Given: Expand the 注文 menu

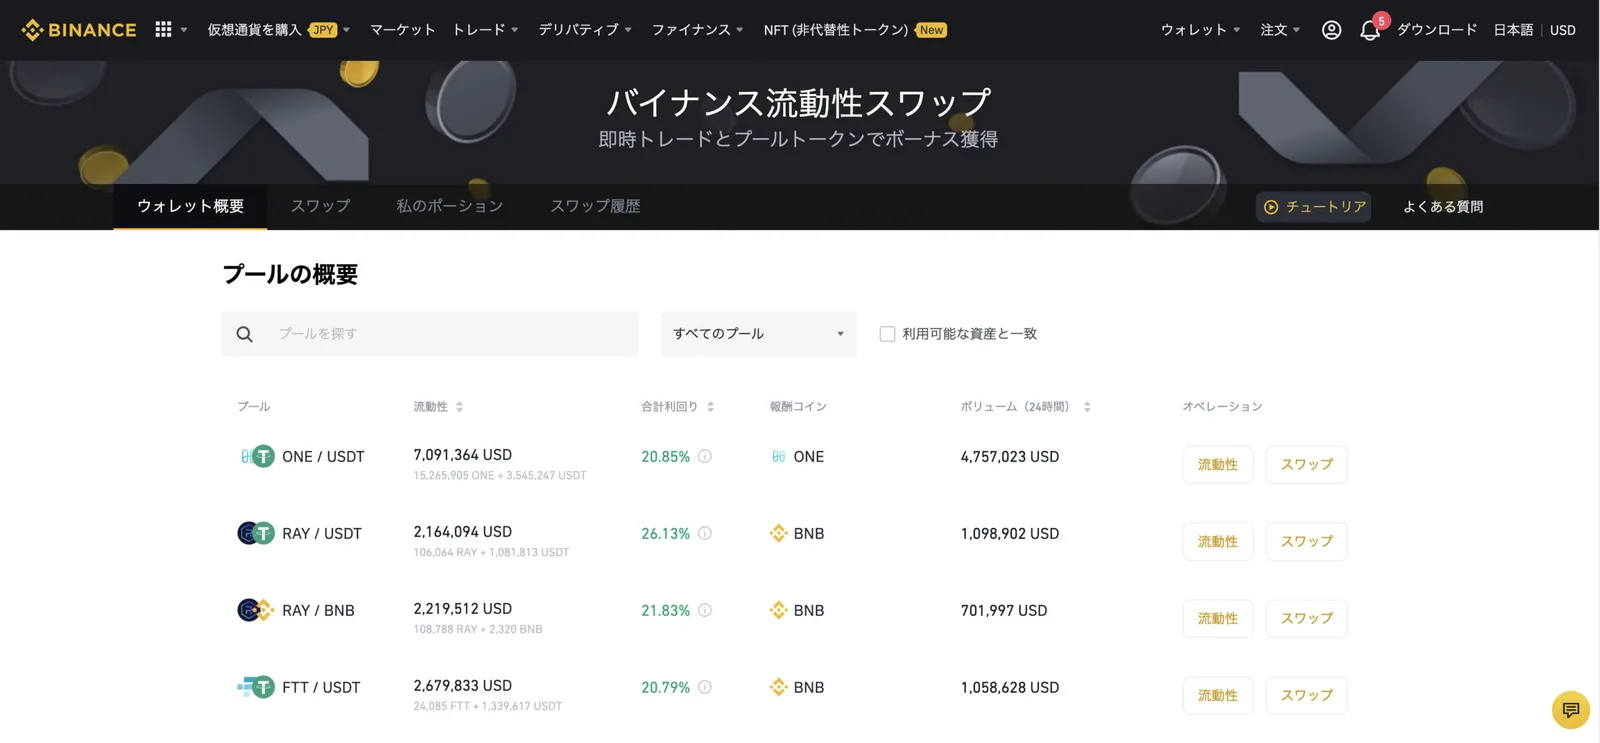Looking at the screenshot, I should pos(1281,30).
